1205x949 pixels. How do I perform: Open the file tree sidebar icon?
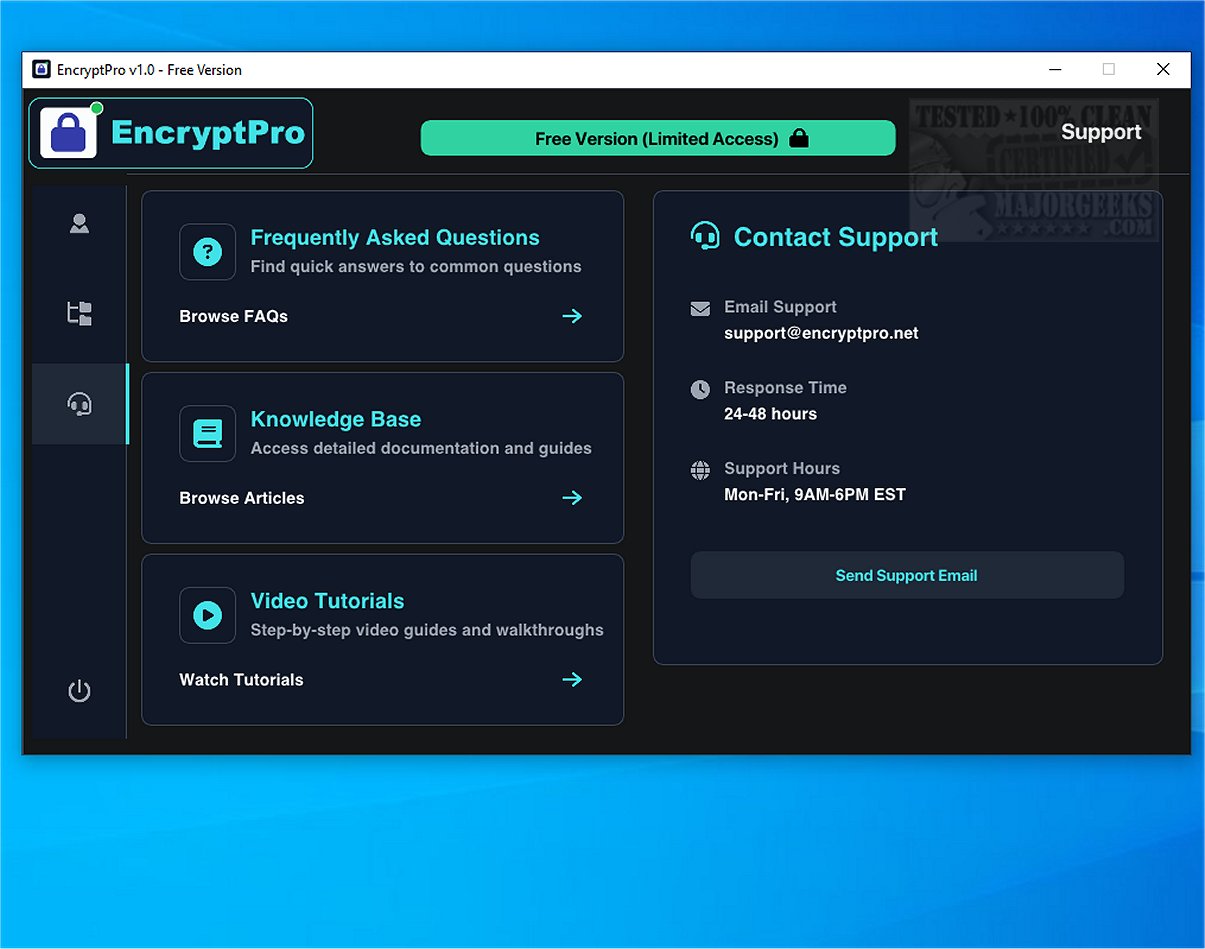[x=79, y=314]
